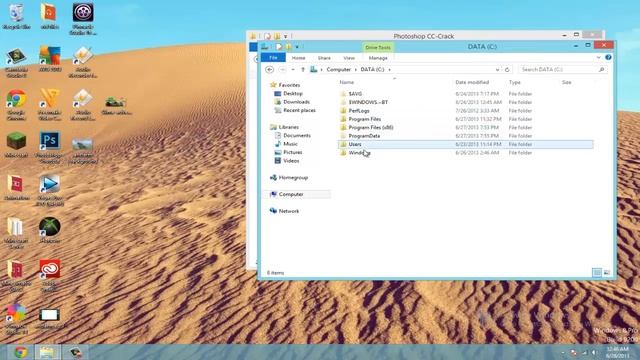Click the Up one level arrow
640x360 pixels.
303,69
